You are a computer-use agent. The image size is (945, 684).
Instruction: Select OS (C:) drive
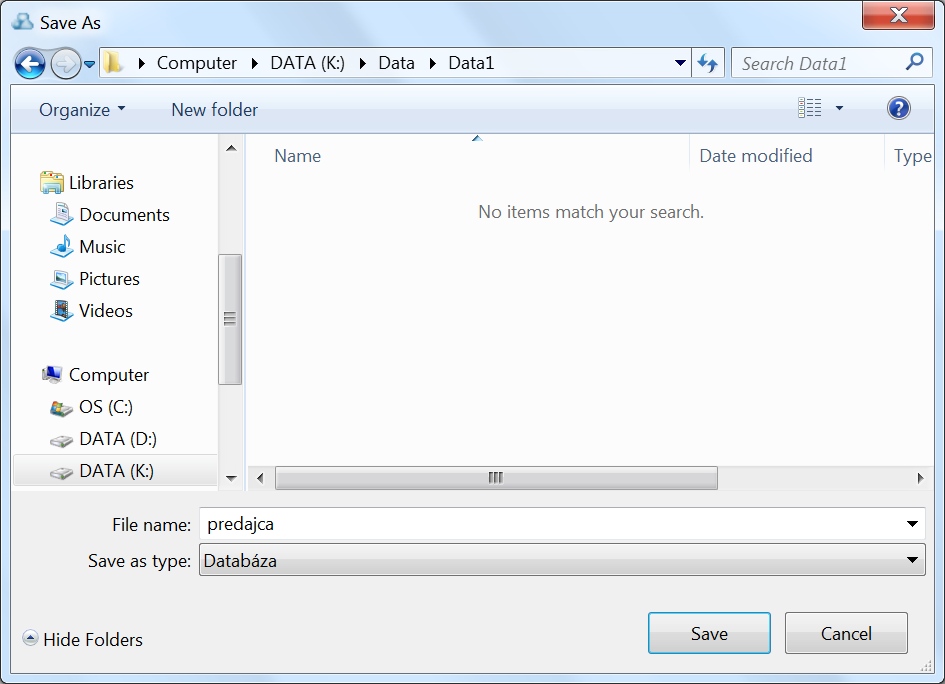tap(105, 407)
